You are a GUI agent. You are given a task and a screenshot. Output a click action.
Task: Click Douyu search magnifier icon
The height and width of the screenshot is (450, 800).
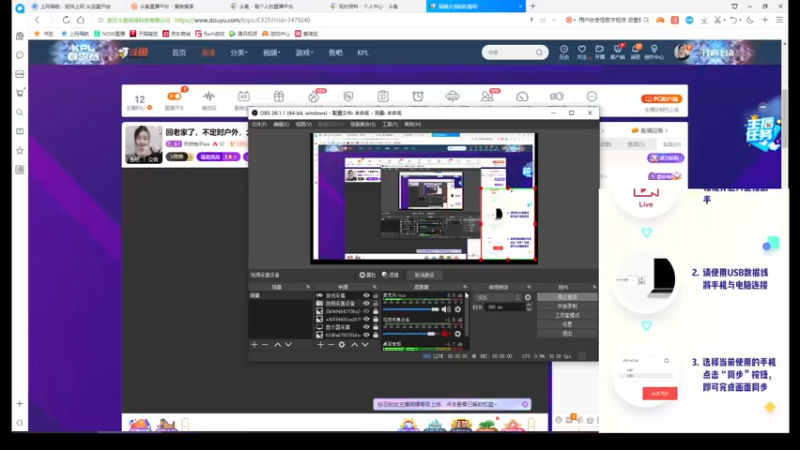[539, 53]
